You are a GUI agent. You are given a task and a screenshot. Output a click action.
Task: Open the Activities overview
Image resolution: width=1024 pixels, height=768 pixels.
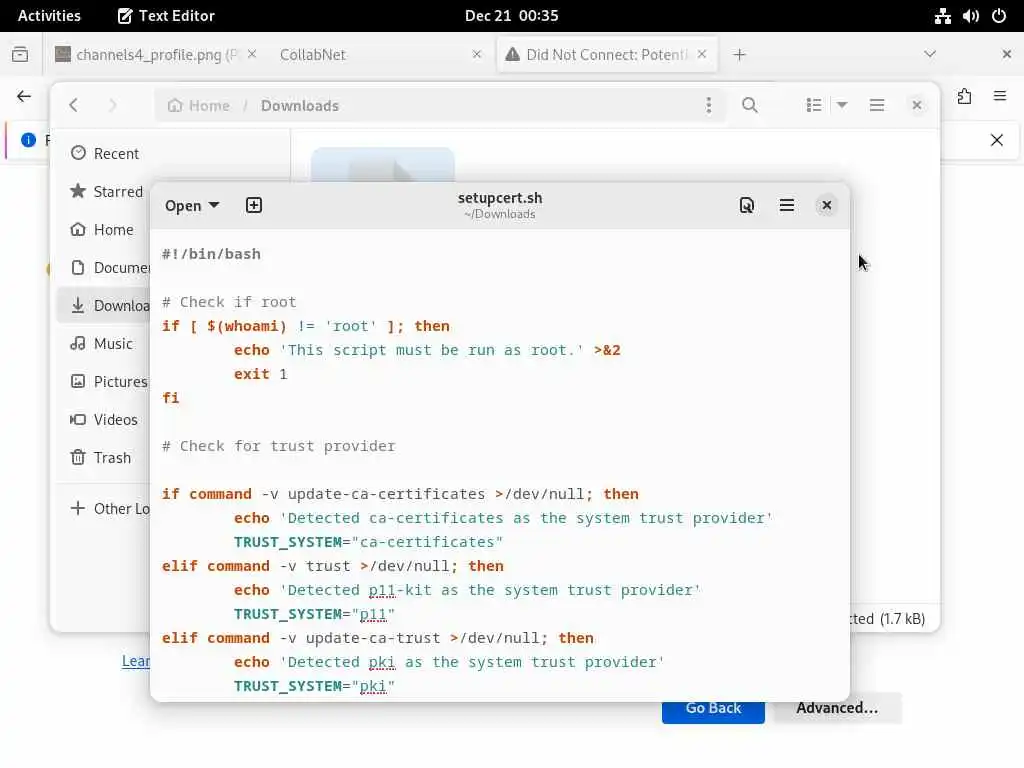click(49, 16)
